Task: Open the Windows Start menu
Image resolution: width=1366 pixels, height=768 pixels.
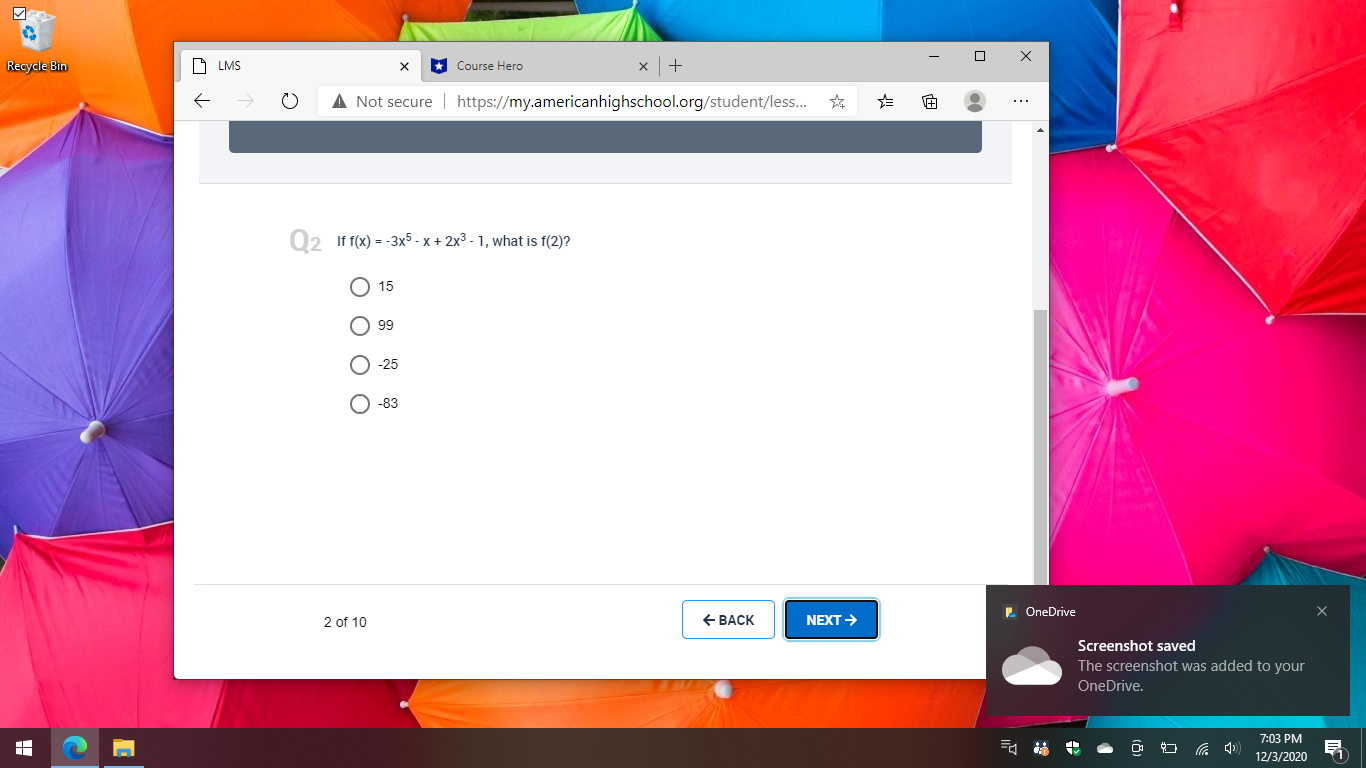Action: pos(22,748)
